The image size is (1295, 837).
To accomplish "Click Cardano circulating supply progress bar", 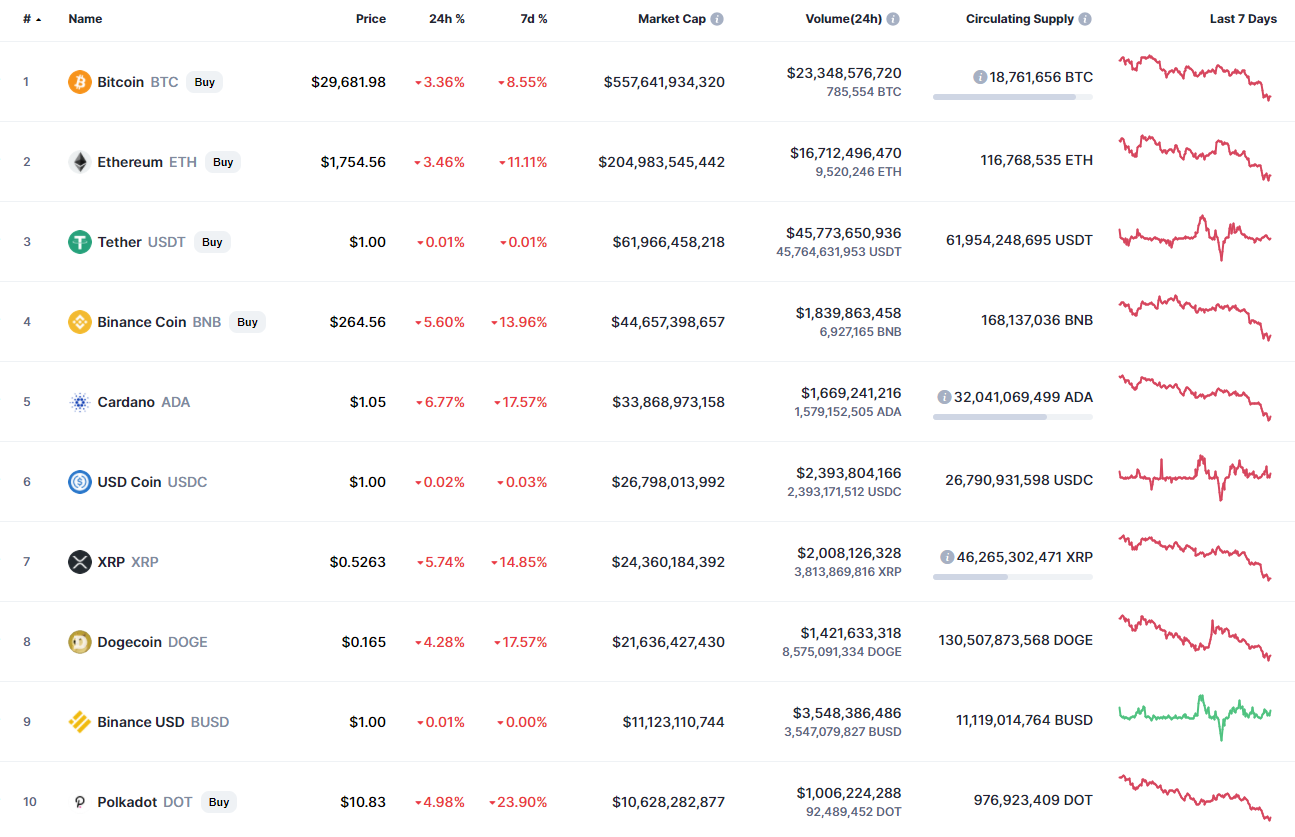I will (x=1012, y=416).
